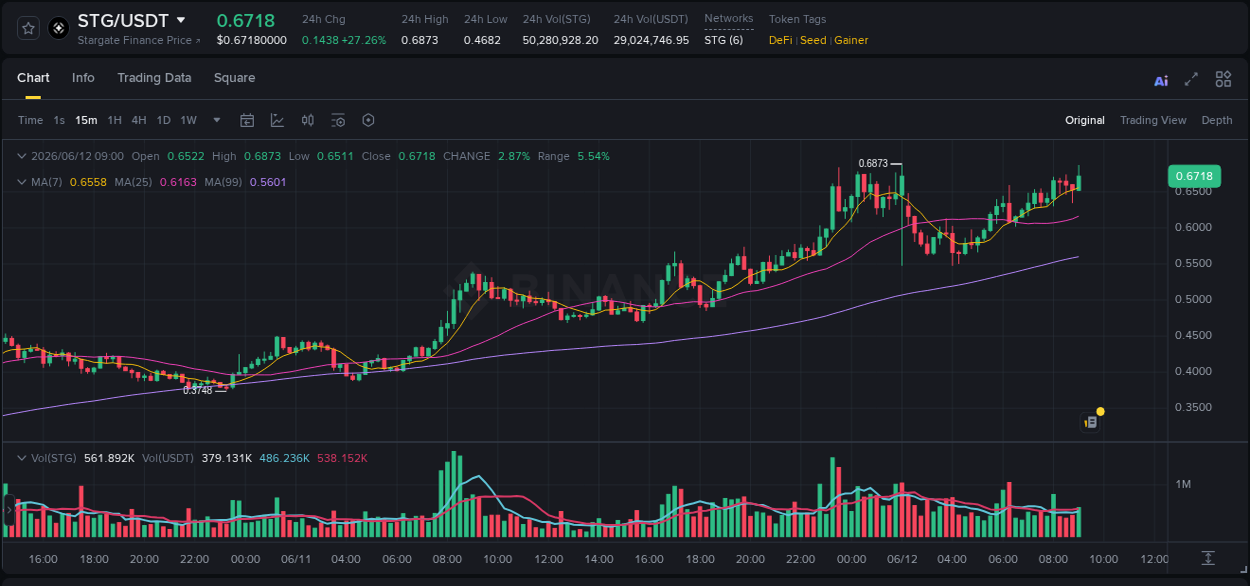Viewport: 1250px width, 586px height.
Task: Open the Square tab
Action: click(234, 78)
